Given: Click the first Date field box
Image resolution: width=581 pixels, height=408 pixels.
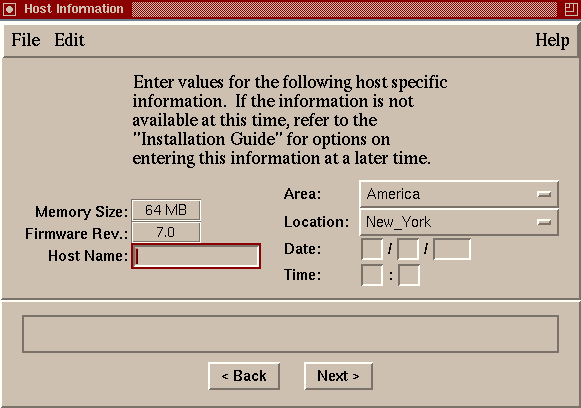Looking at the screenshot, I should pyautogui.click(x=372, y=249).
